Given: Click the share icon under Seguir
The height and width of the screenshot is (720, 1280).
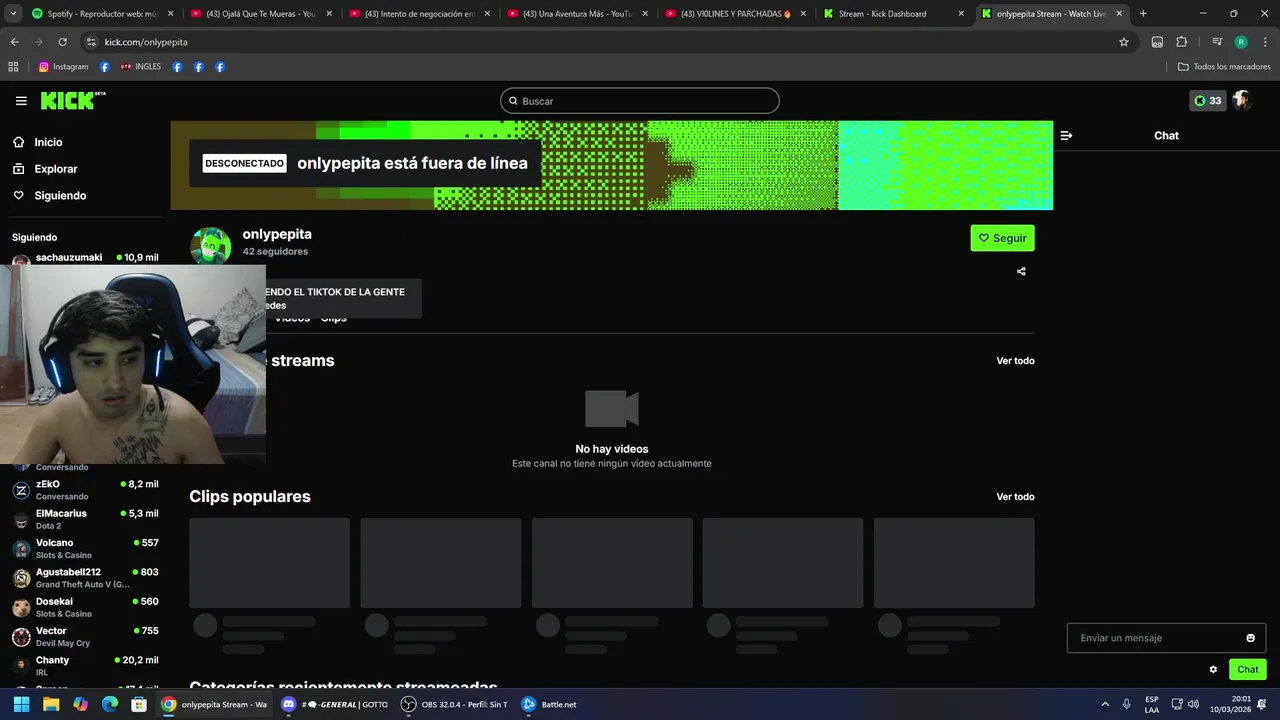Looking at the screenshot, I should pos(1021,271).
